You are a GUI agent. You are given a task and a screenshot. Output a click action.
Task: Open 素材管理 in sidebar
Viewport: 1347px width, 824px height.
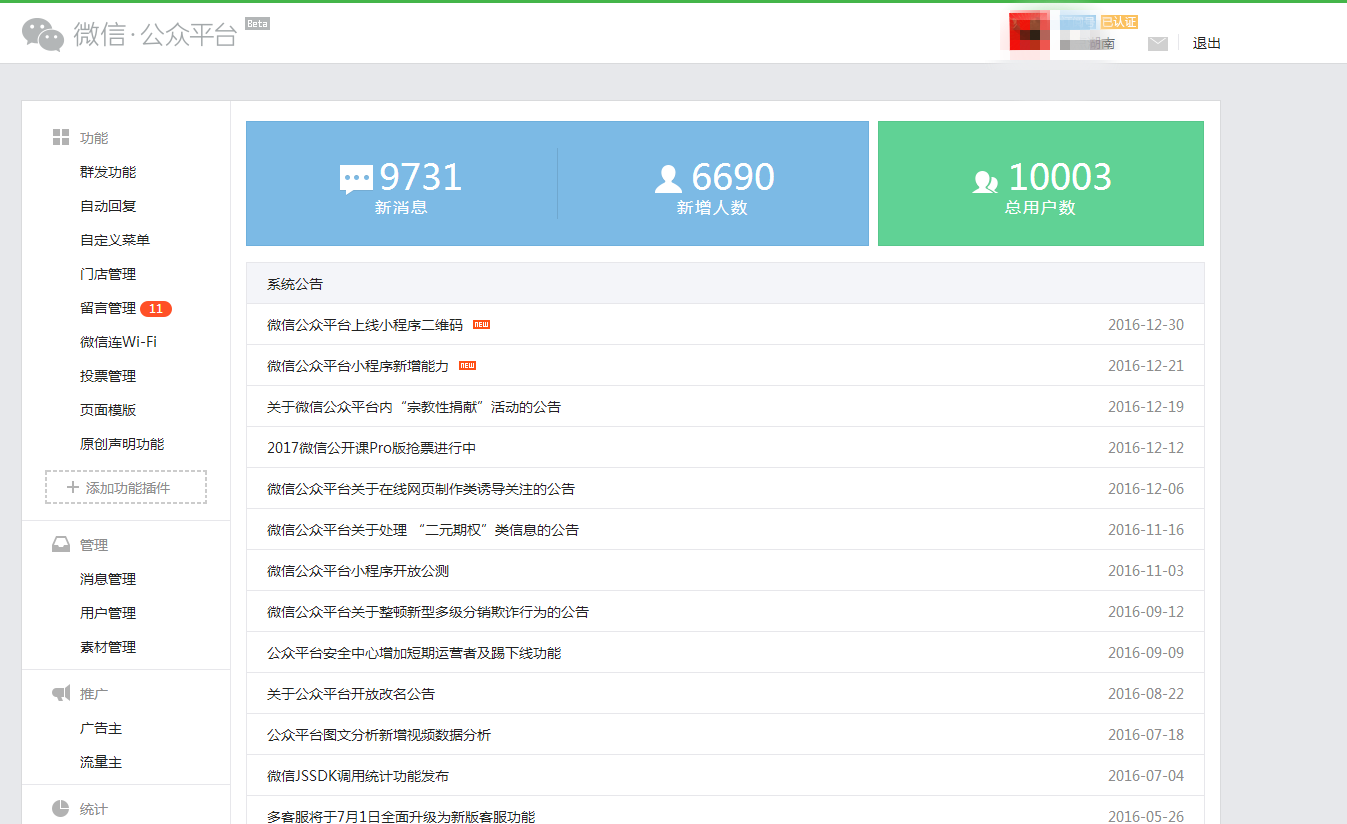pyautogui.click(x=108, y=647)
